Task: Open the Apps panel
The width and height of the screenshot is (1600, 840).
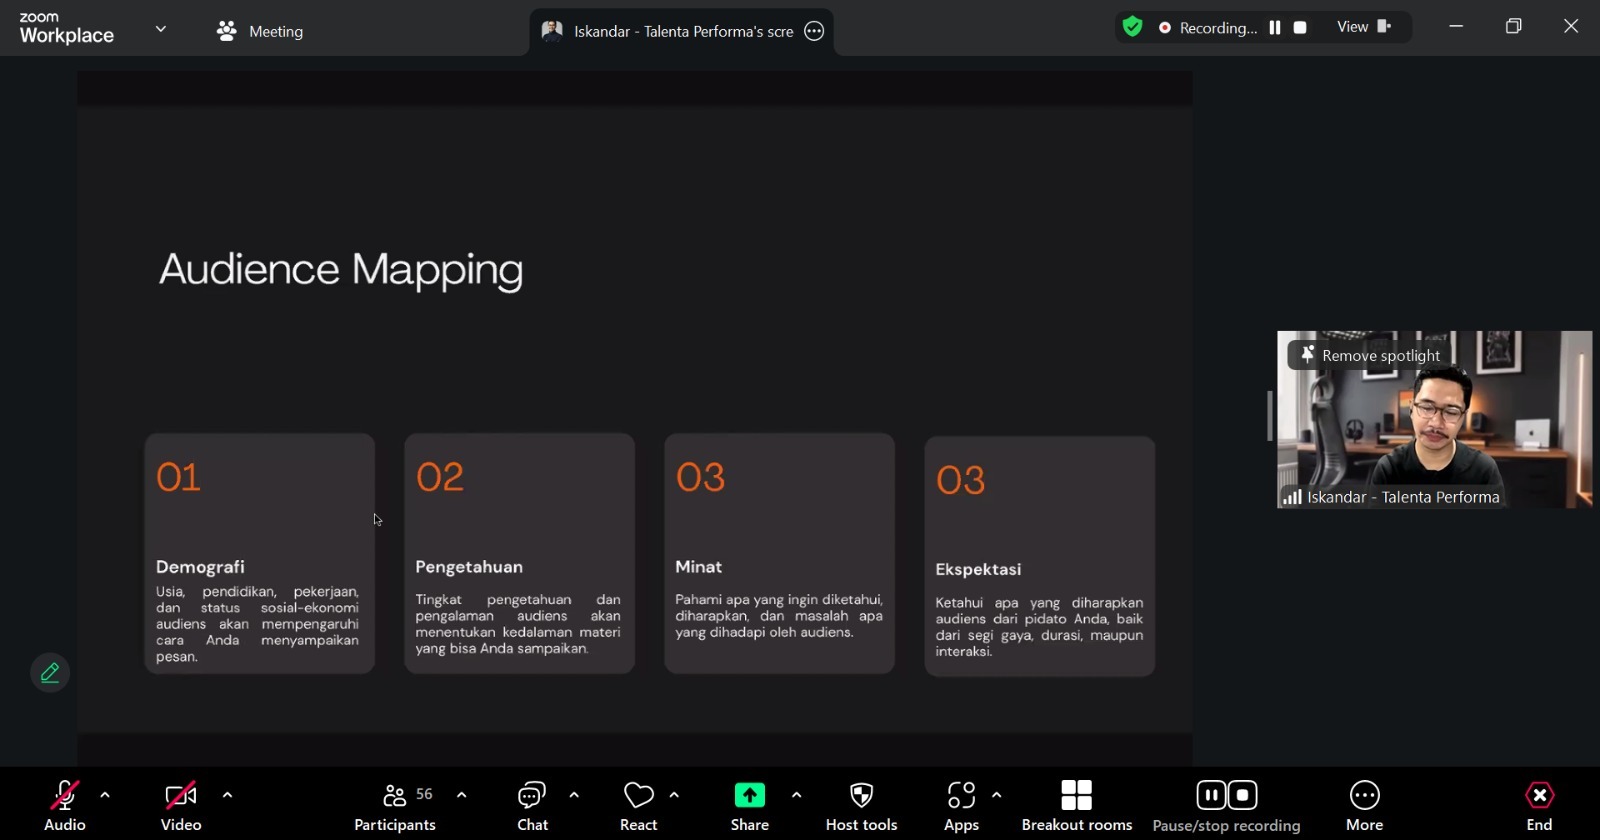Action: pos(961,806)
